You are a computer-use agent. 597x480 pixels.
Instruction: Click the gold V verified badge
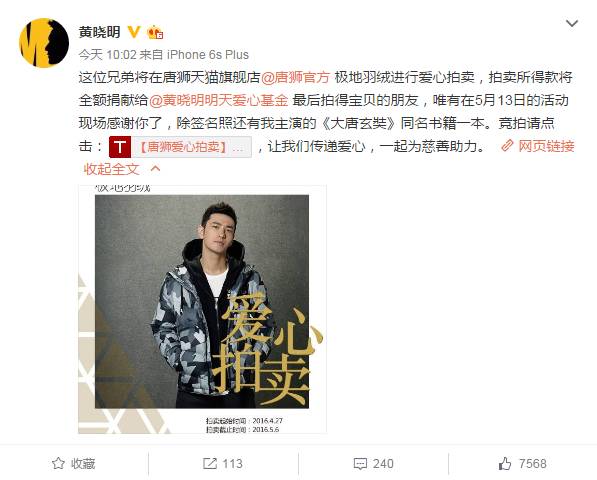tap(134, 32)
